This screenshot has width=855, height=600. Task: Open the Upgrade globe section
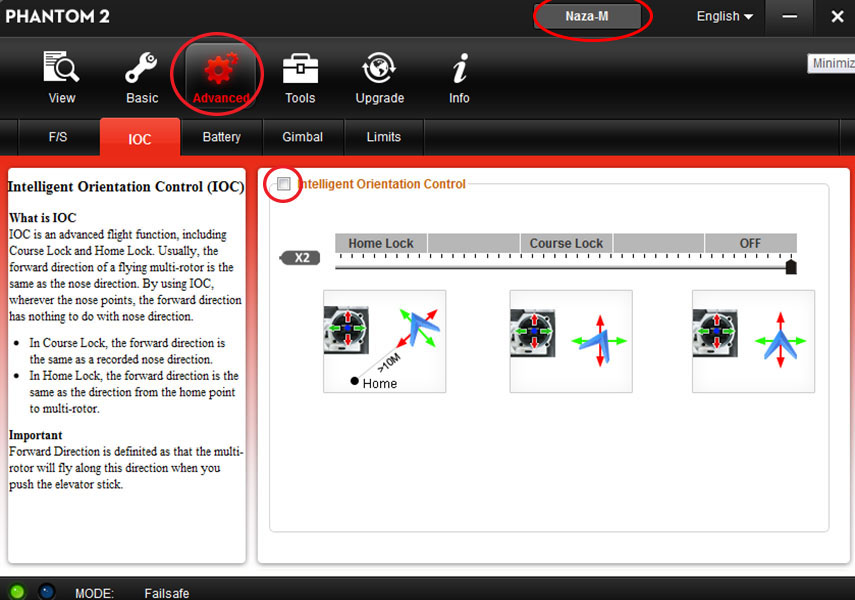coord(380,77)
